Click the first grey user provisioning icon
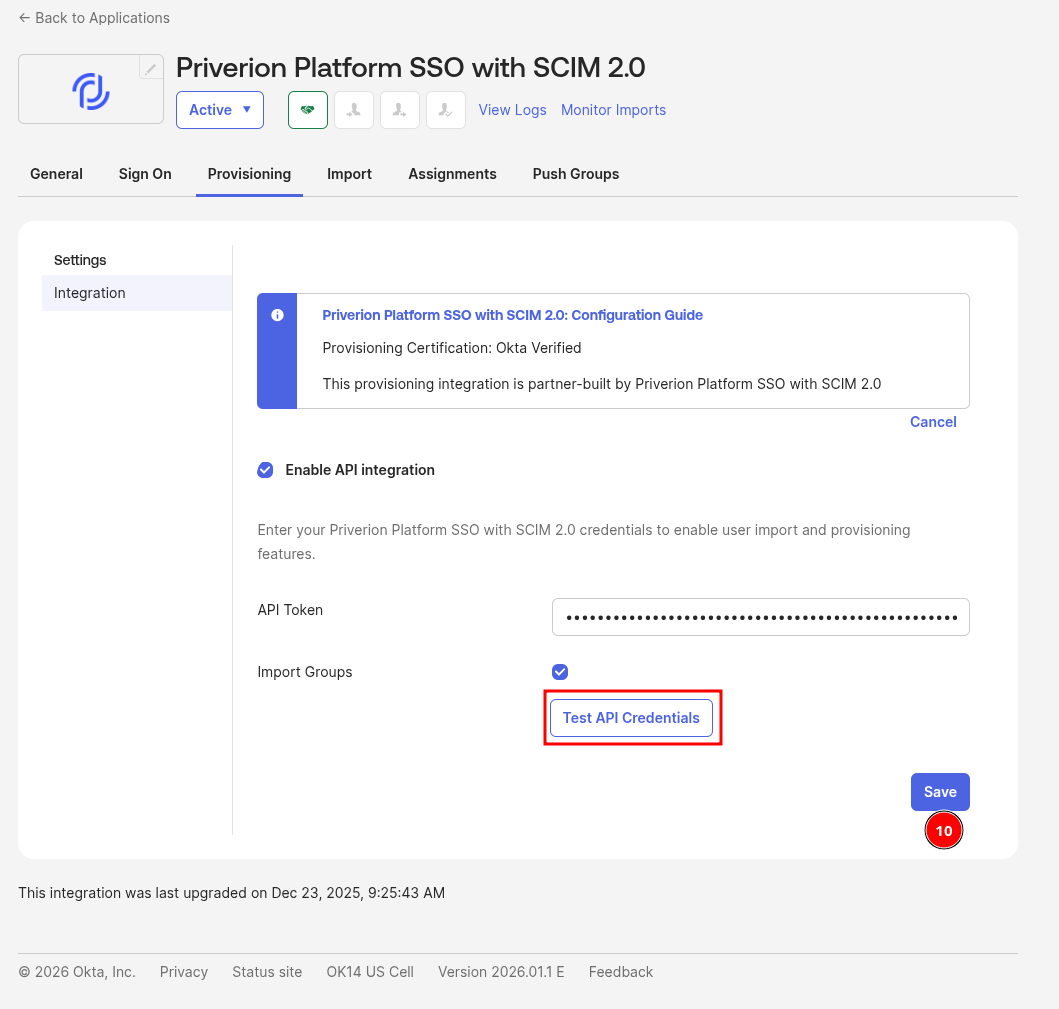Viewport: 1059px width, 1009px height. pyautogui.click(x=354, y=110)
